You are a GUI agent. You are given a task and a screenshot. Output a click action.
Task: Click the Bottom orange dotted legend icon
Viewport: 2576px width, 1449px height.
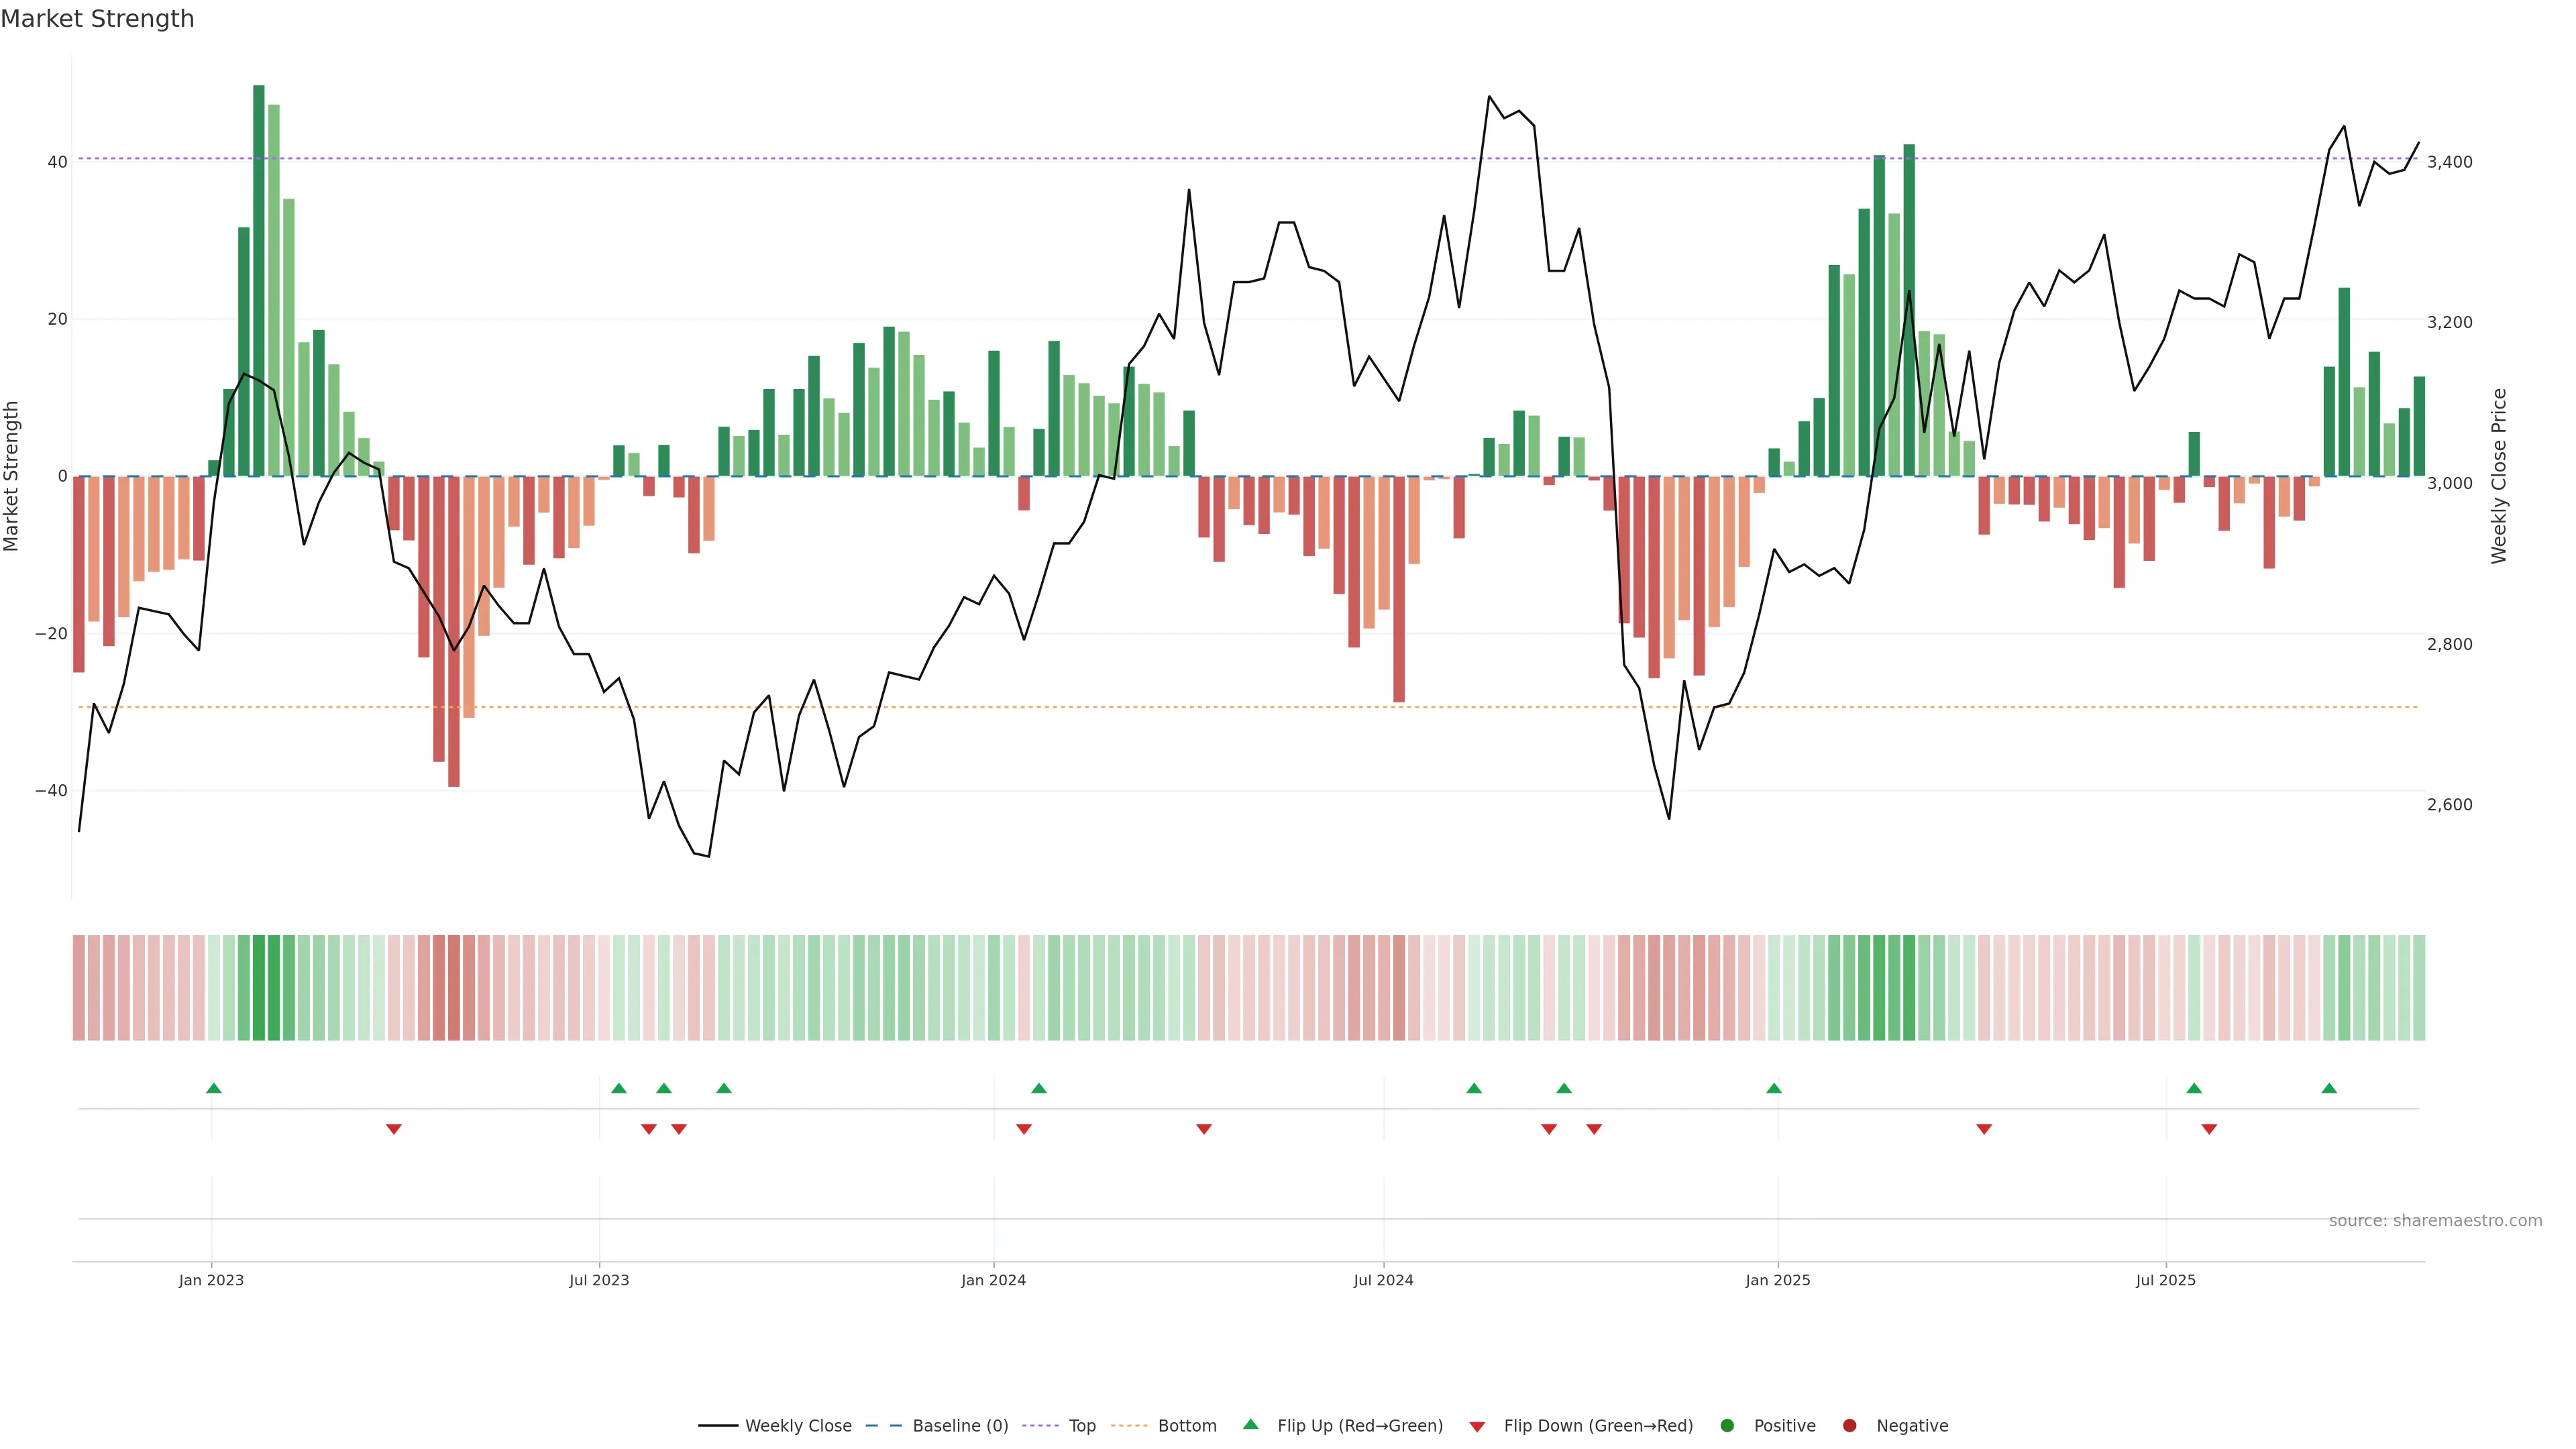tap(1130, 1426)
